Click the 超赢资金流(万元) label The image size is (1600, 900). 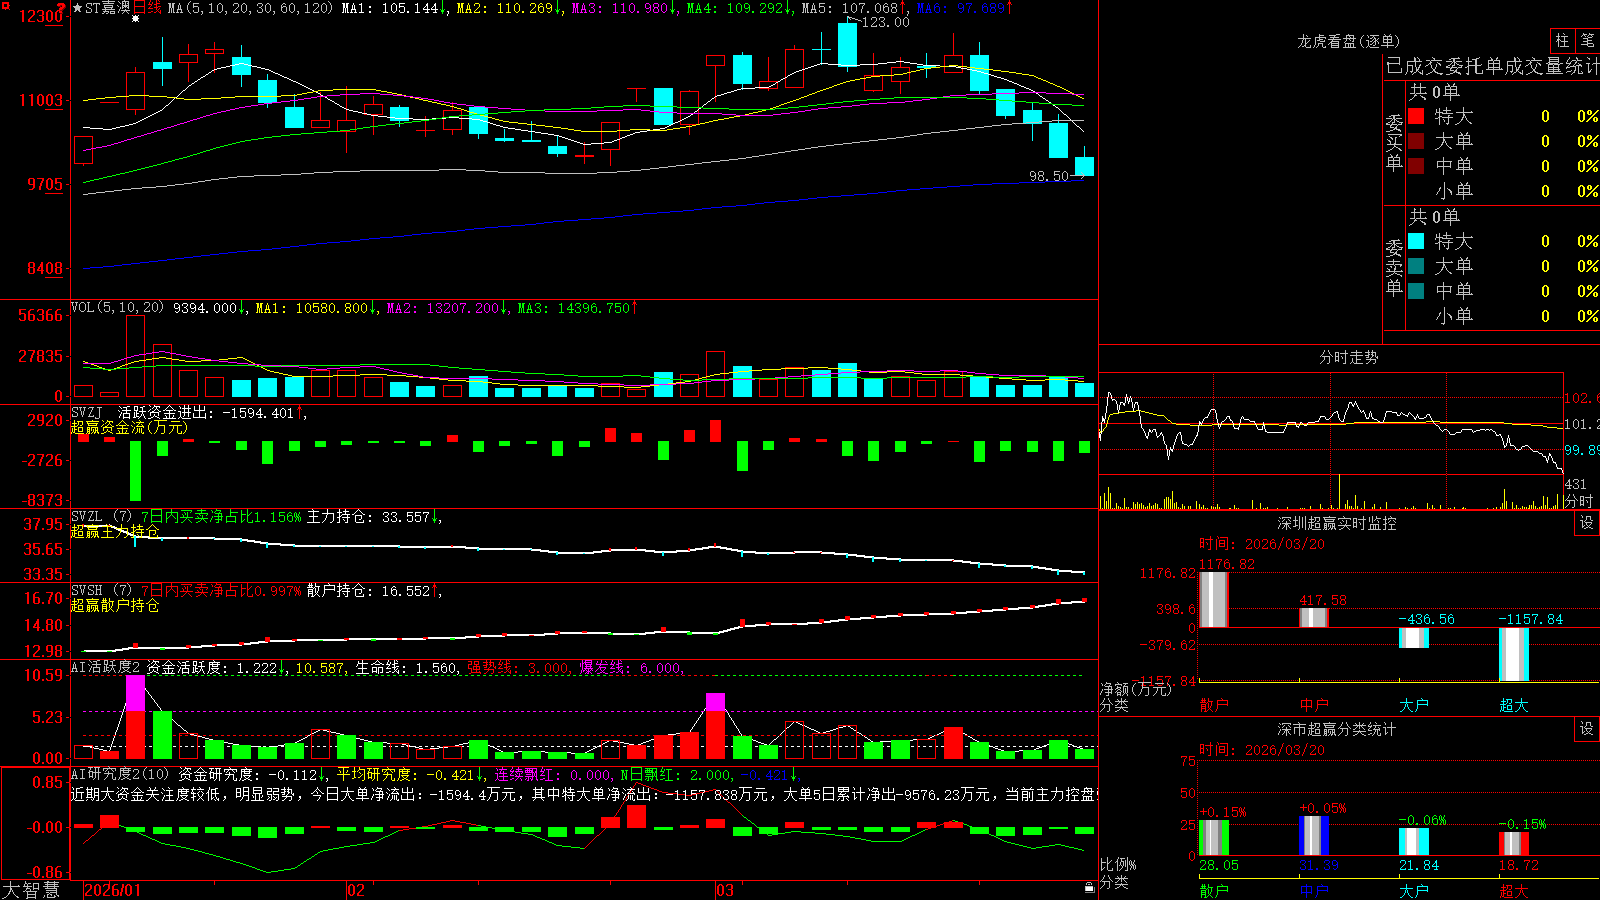point(129,427)
